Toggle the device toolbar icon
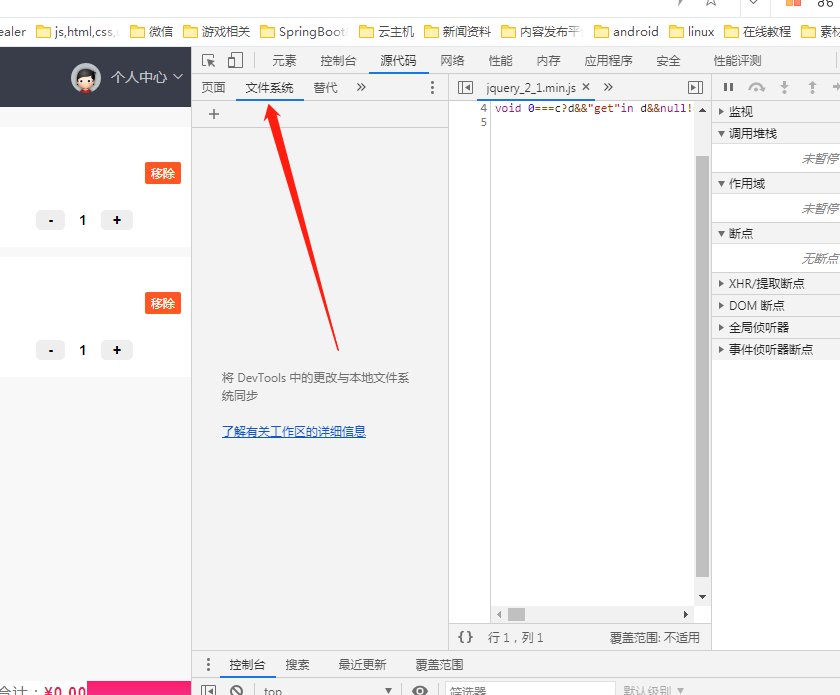The height and width of the screenshot is (695, 840). [x=235, y=61]
